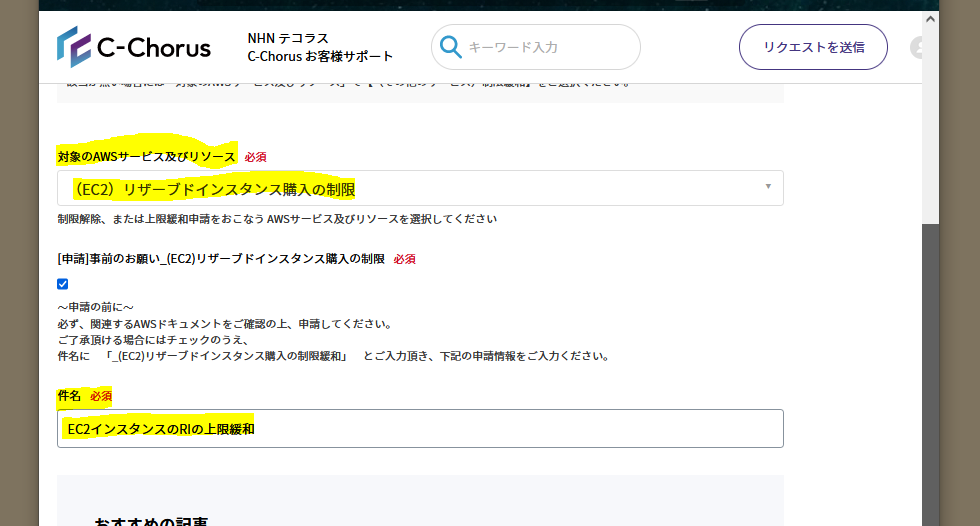The height and width of the screenshot is (526, 980).
Task: Click the NHN テコラス header title
Action: pyautogui.click(x=288, y=38)
